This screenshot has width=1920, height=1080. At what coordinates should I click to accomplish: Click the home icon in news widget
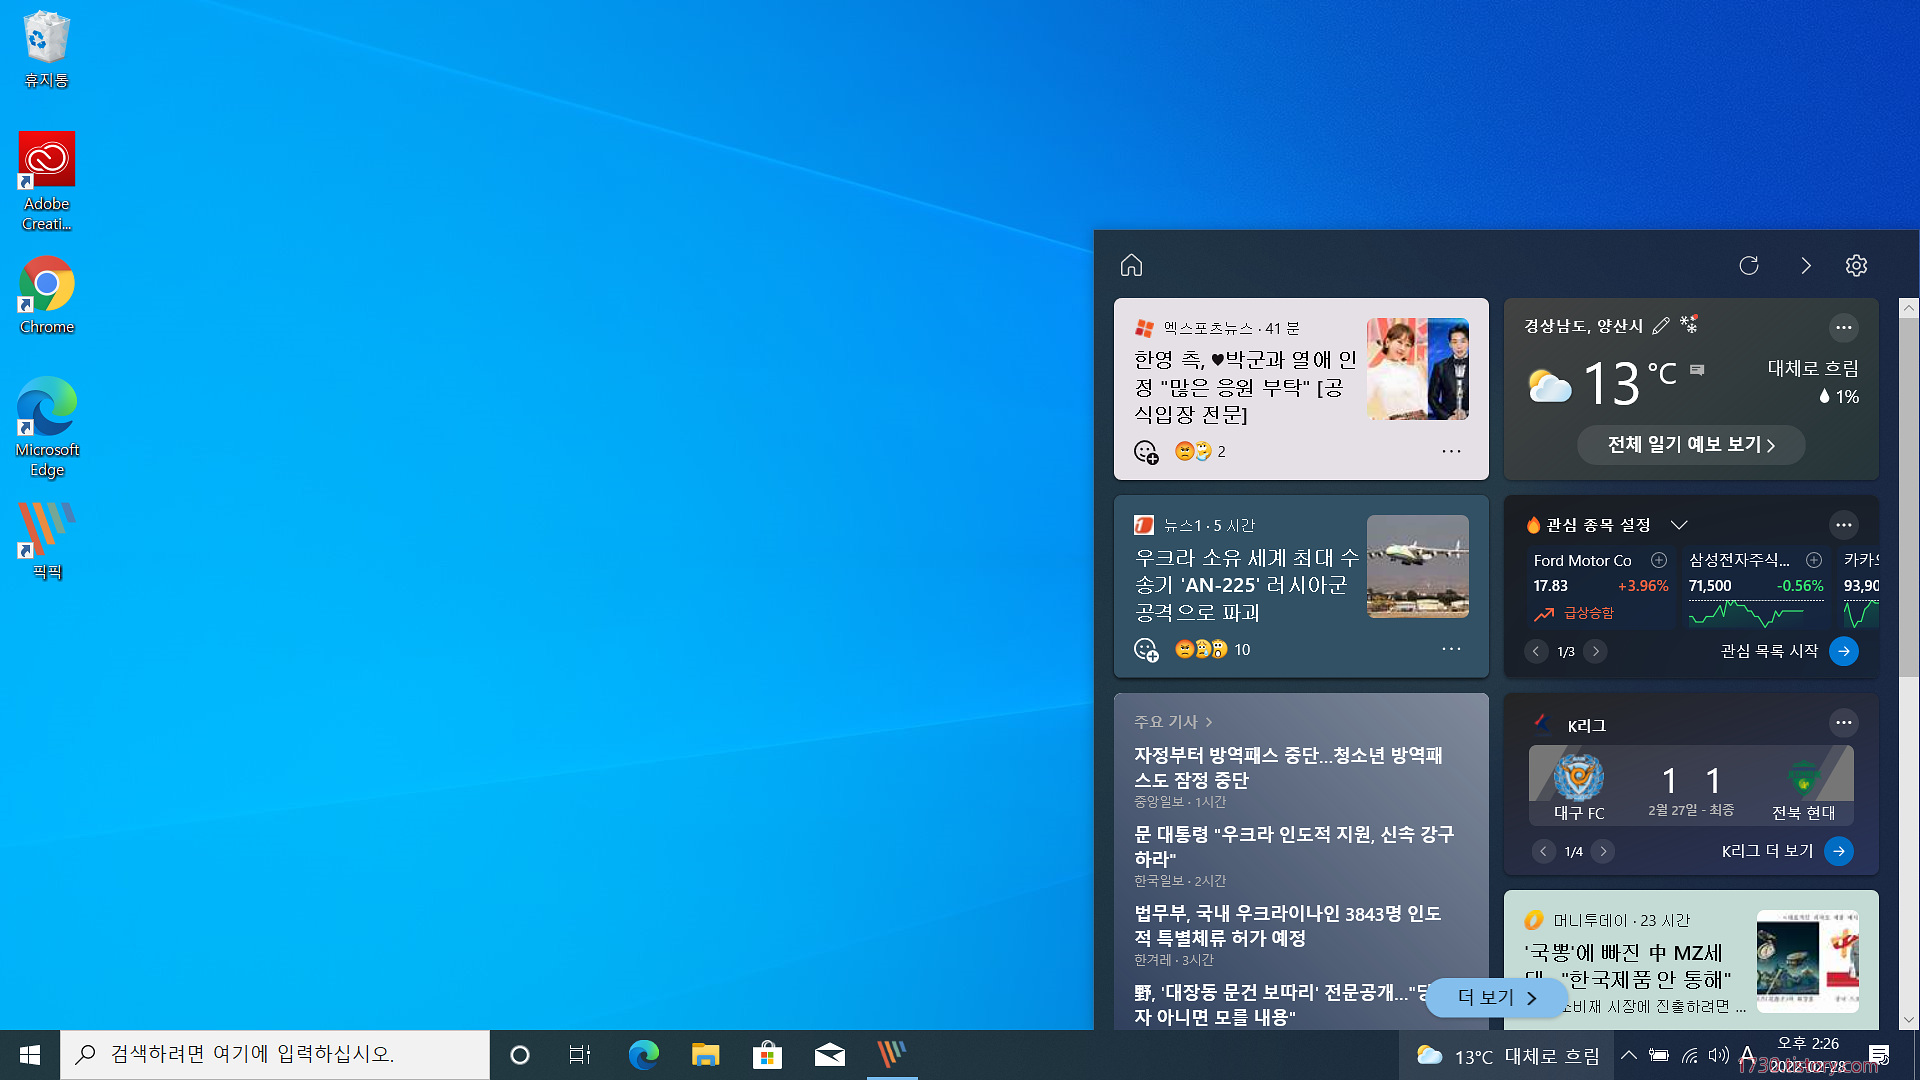[1131, 265]
